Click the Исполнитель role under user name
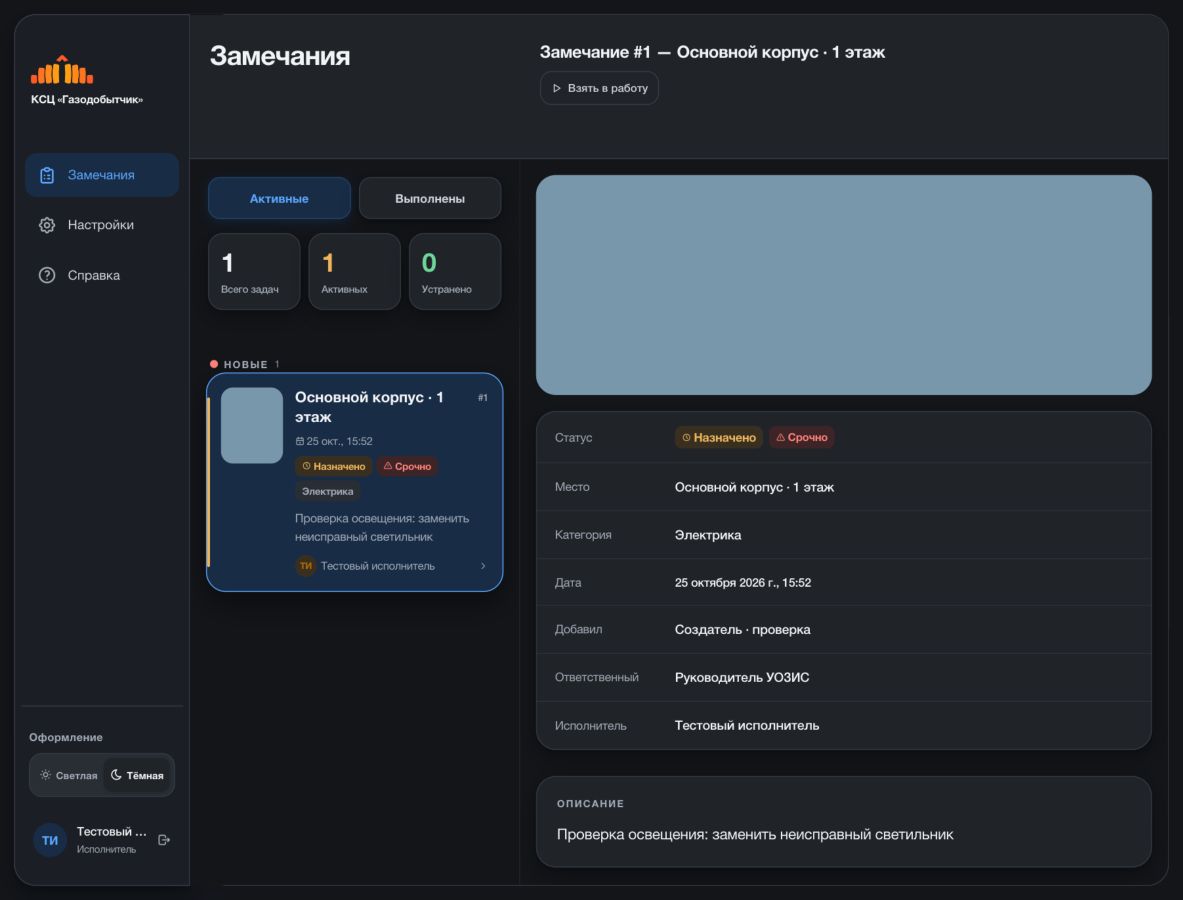The image size is (1183, 900). pos(106,849)
